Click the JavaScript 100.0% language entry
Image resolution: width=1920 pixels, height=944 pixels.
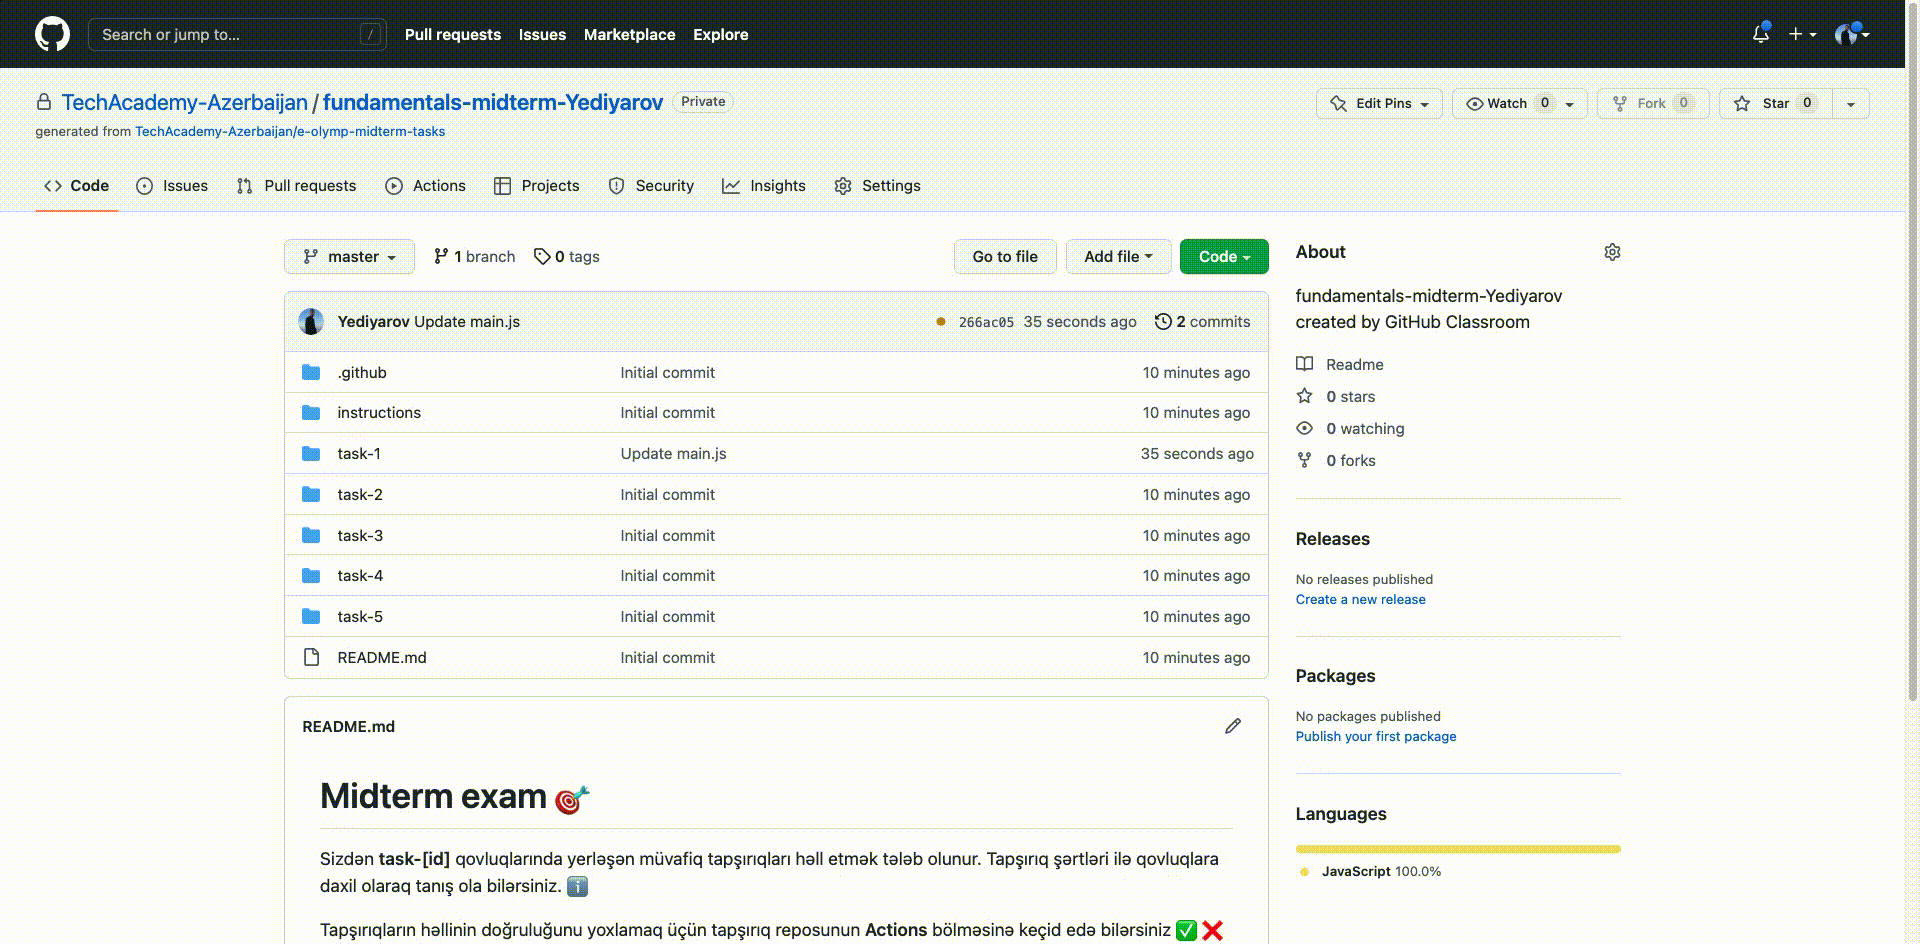click(x=1370, y=871)
